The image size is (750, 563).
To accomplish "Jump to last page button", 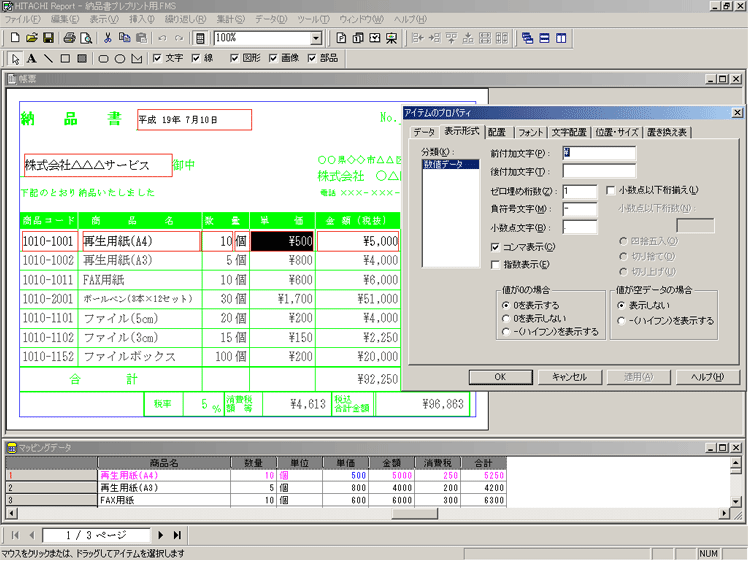I will point(177,535).
